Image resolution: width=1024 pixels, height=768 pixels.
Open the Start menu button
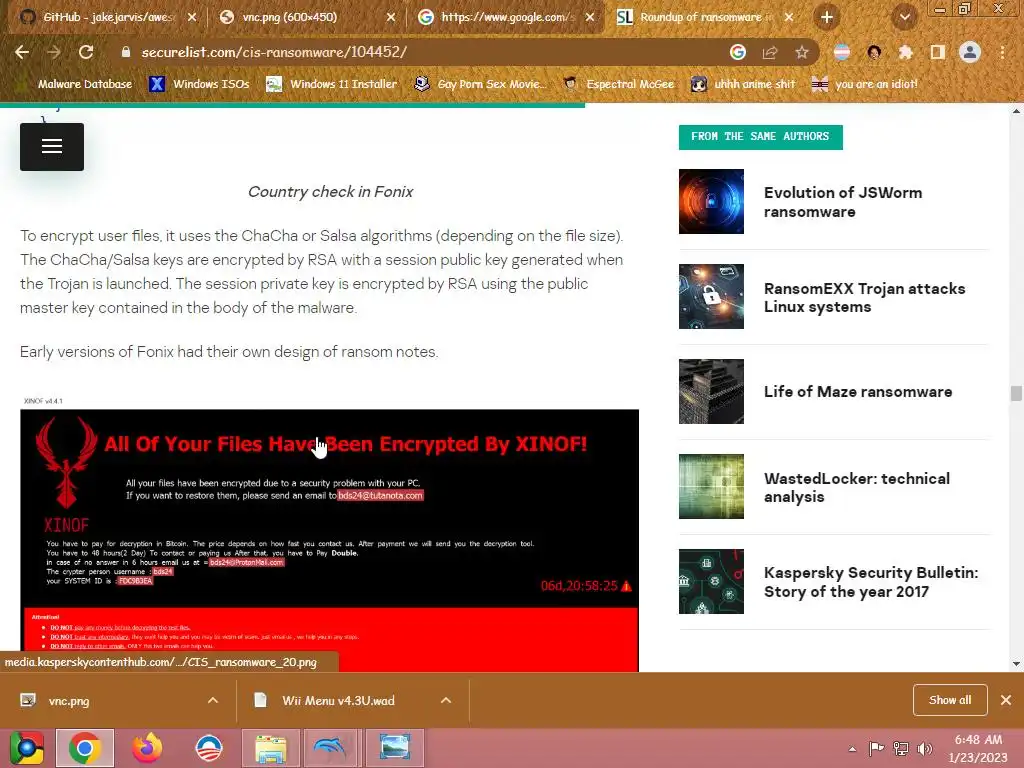coord(27,748)
